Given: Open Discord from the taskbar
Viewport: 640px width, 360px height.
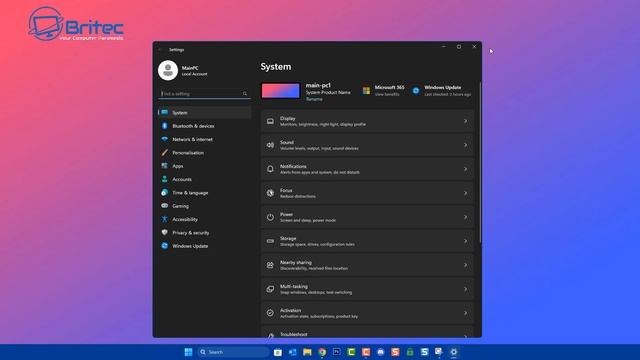Looking at the screenshot, I should 380,352.
